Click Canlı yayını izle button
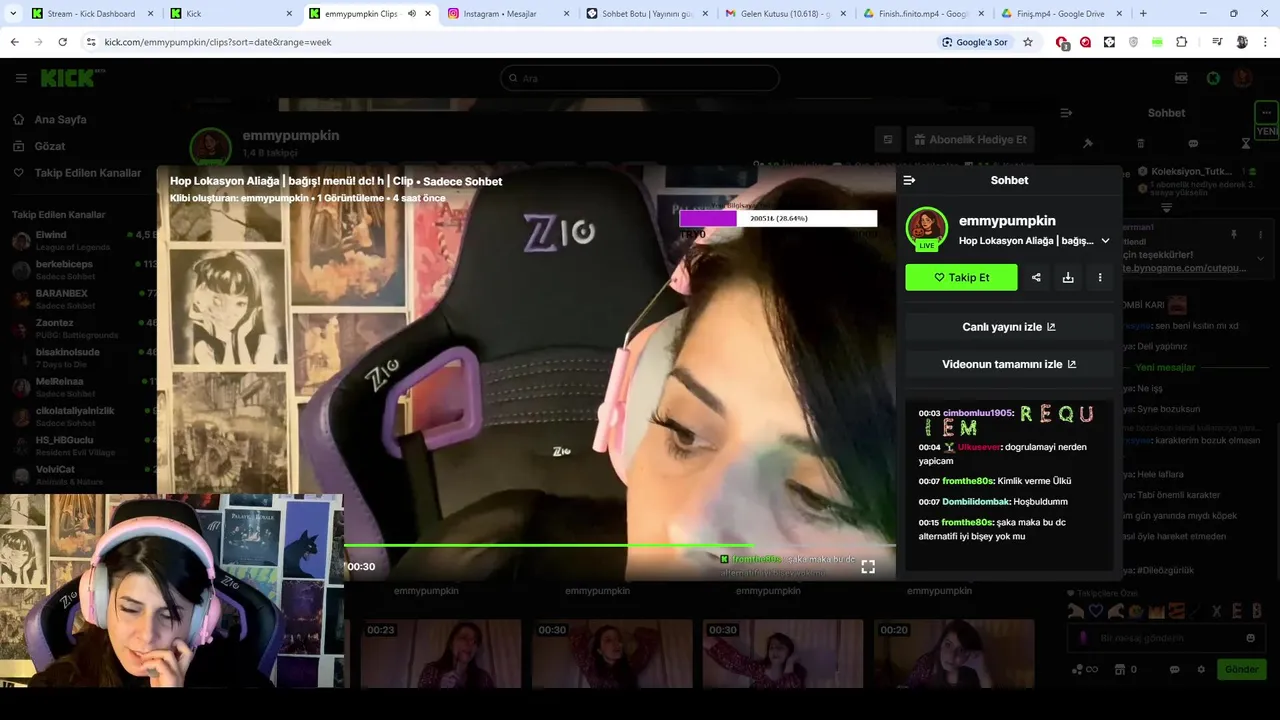1280x720 pixels. (1009, 327)
